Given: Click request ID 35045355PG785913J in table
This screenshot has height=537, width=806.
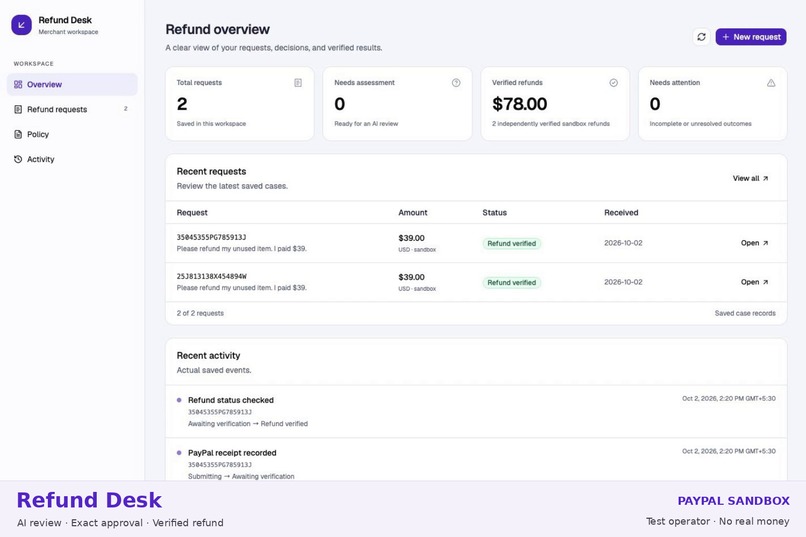Looking at the screenshot, I should 211,237.
